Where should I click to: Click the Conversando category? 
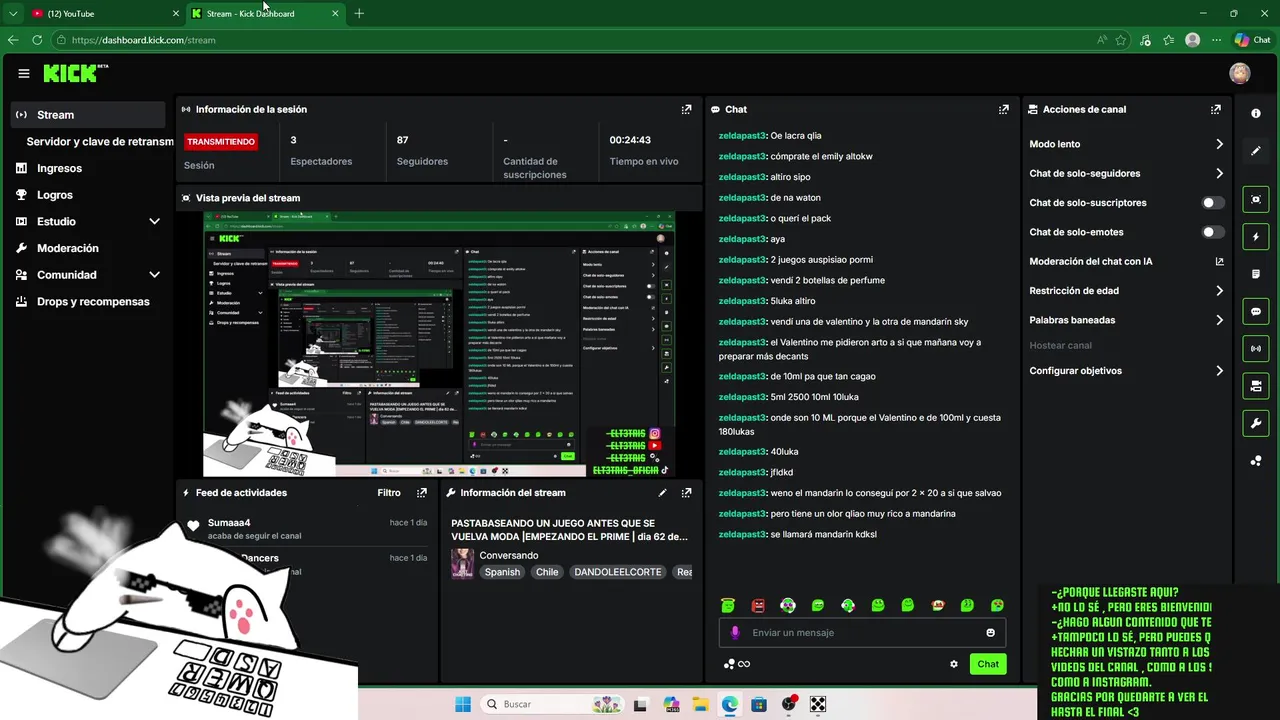[x=509, y=556]
